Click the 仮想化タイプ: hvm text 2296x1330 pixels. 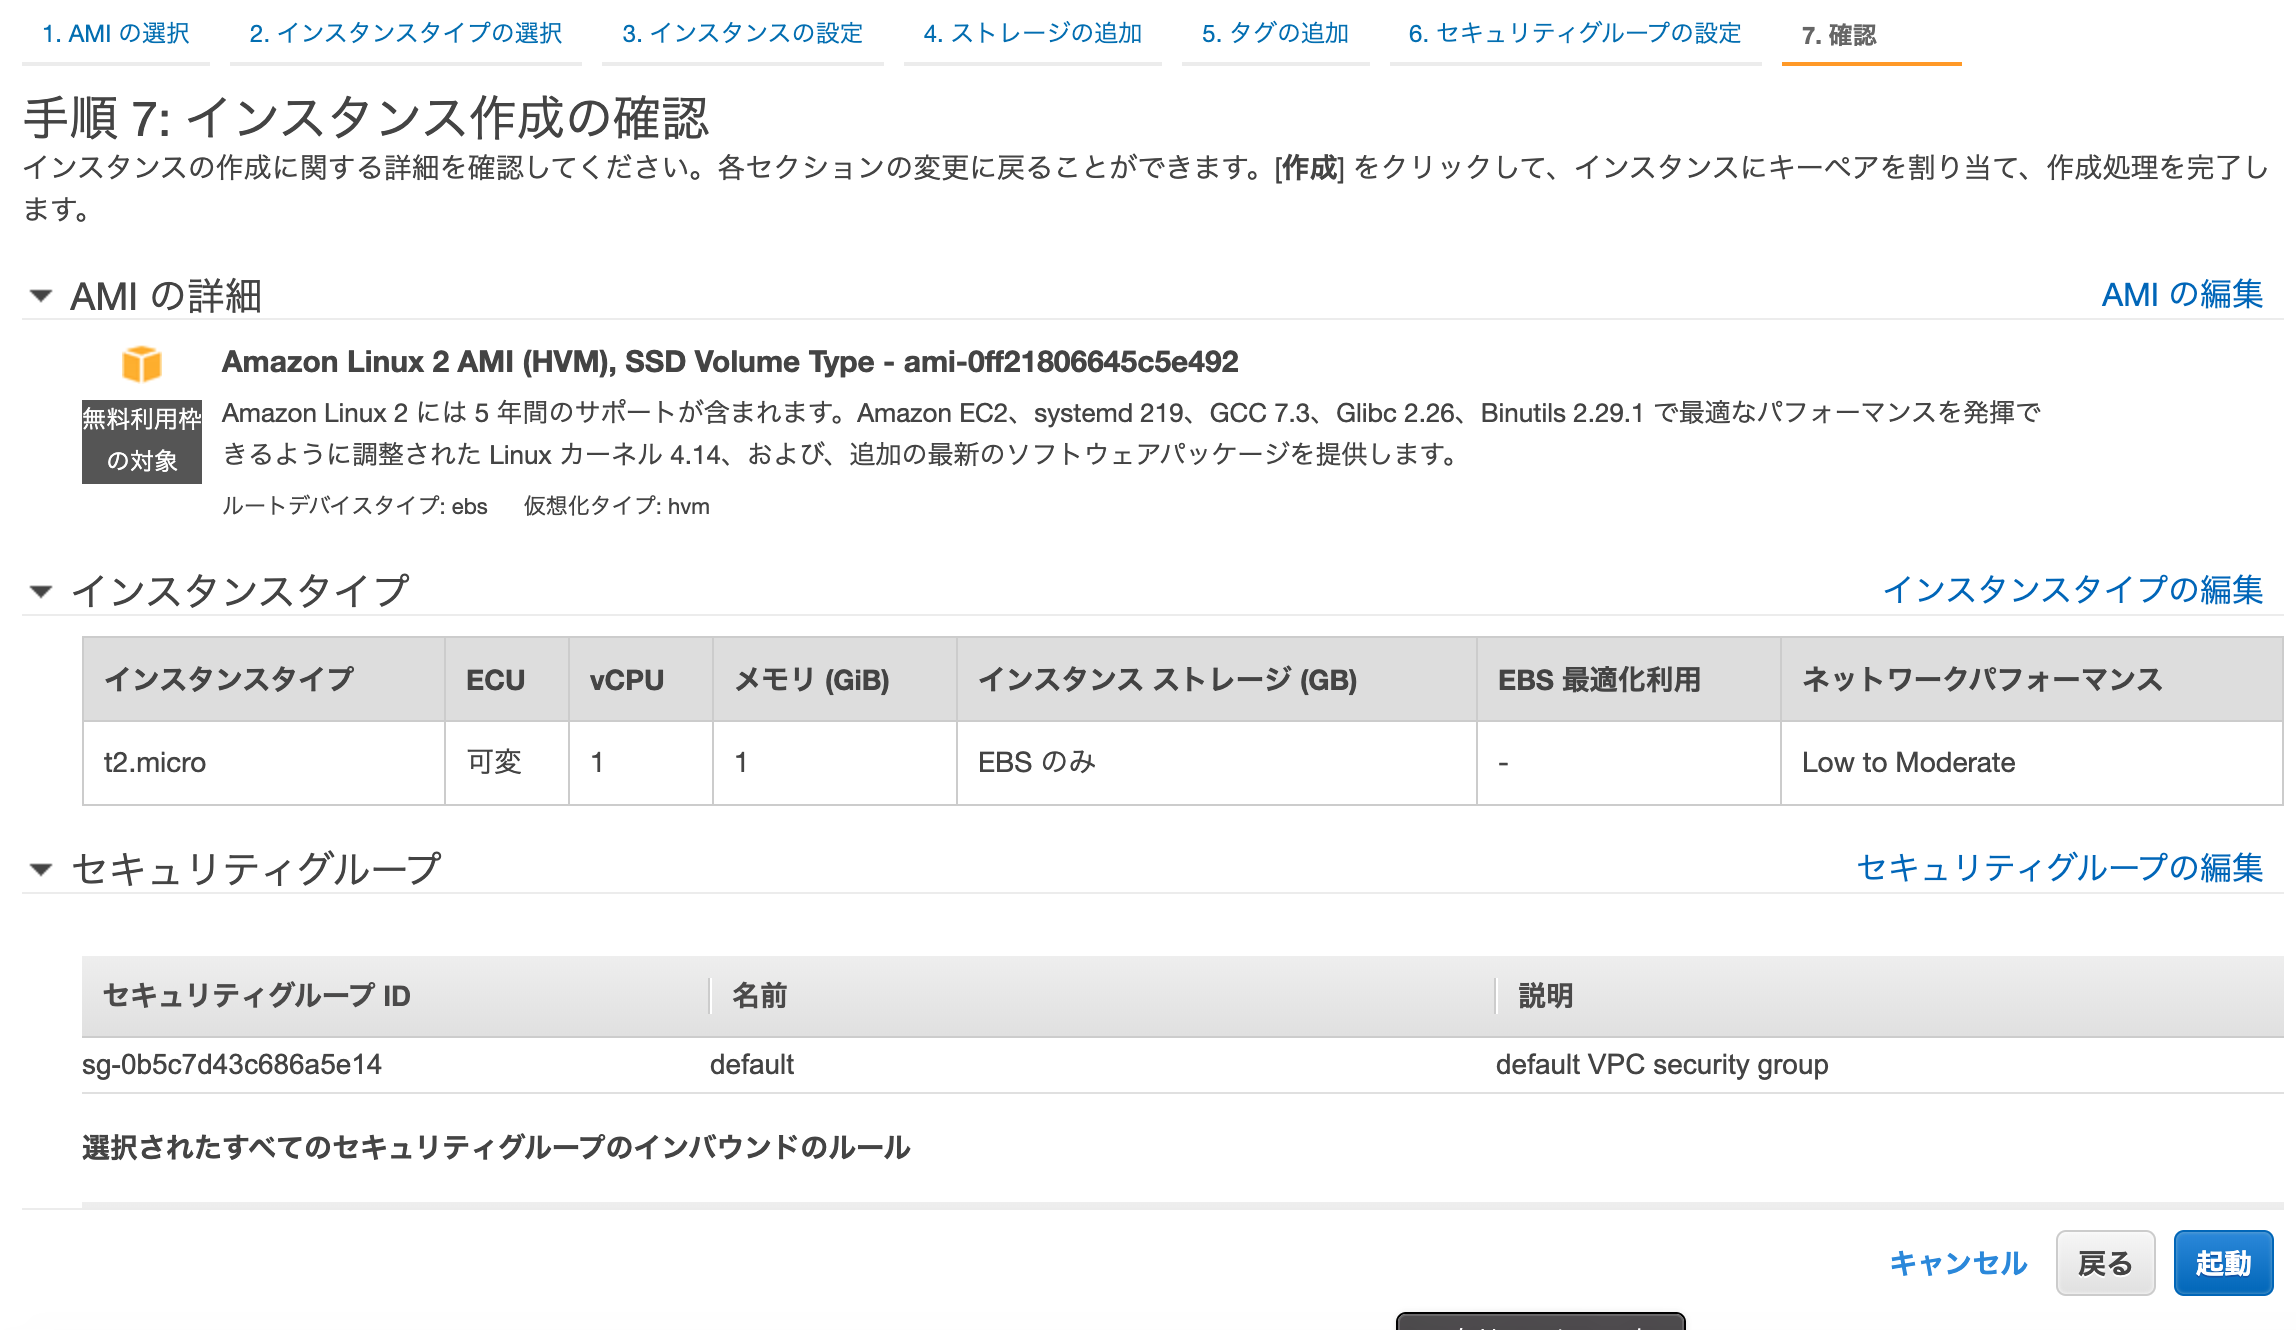pos(617,506)
